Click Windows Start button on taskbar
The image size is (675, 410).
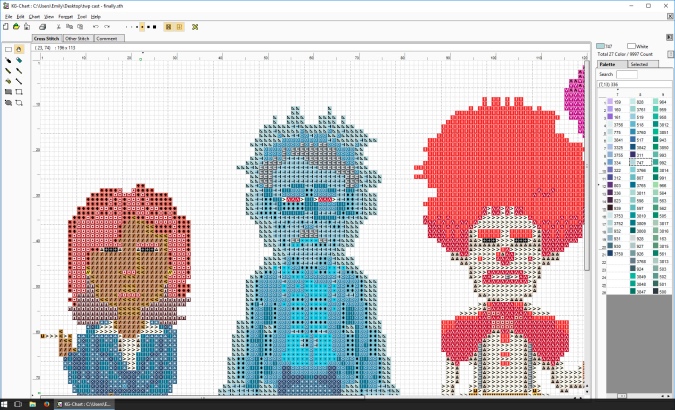coord(5,404)
